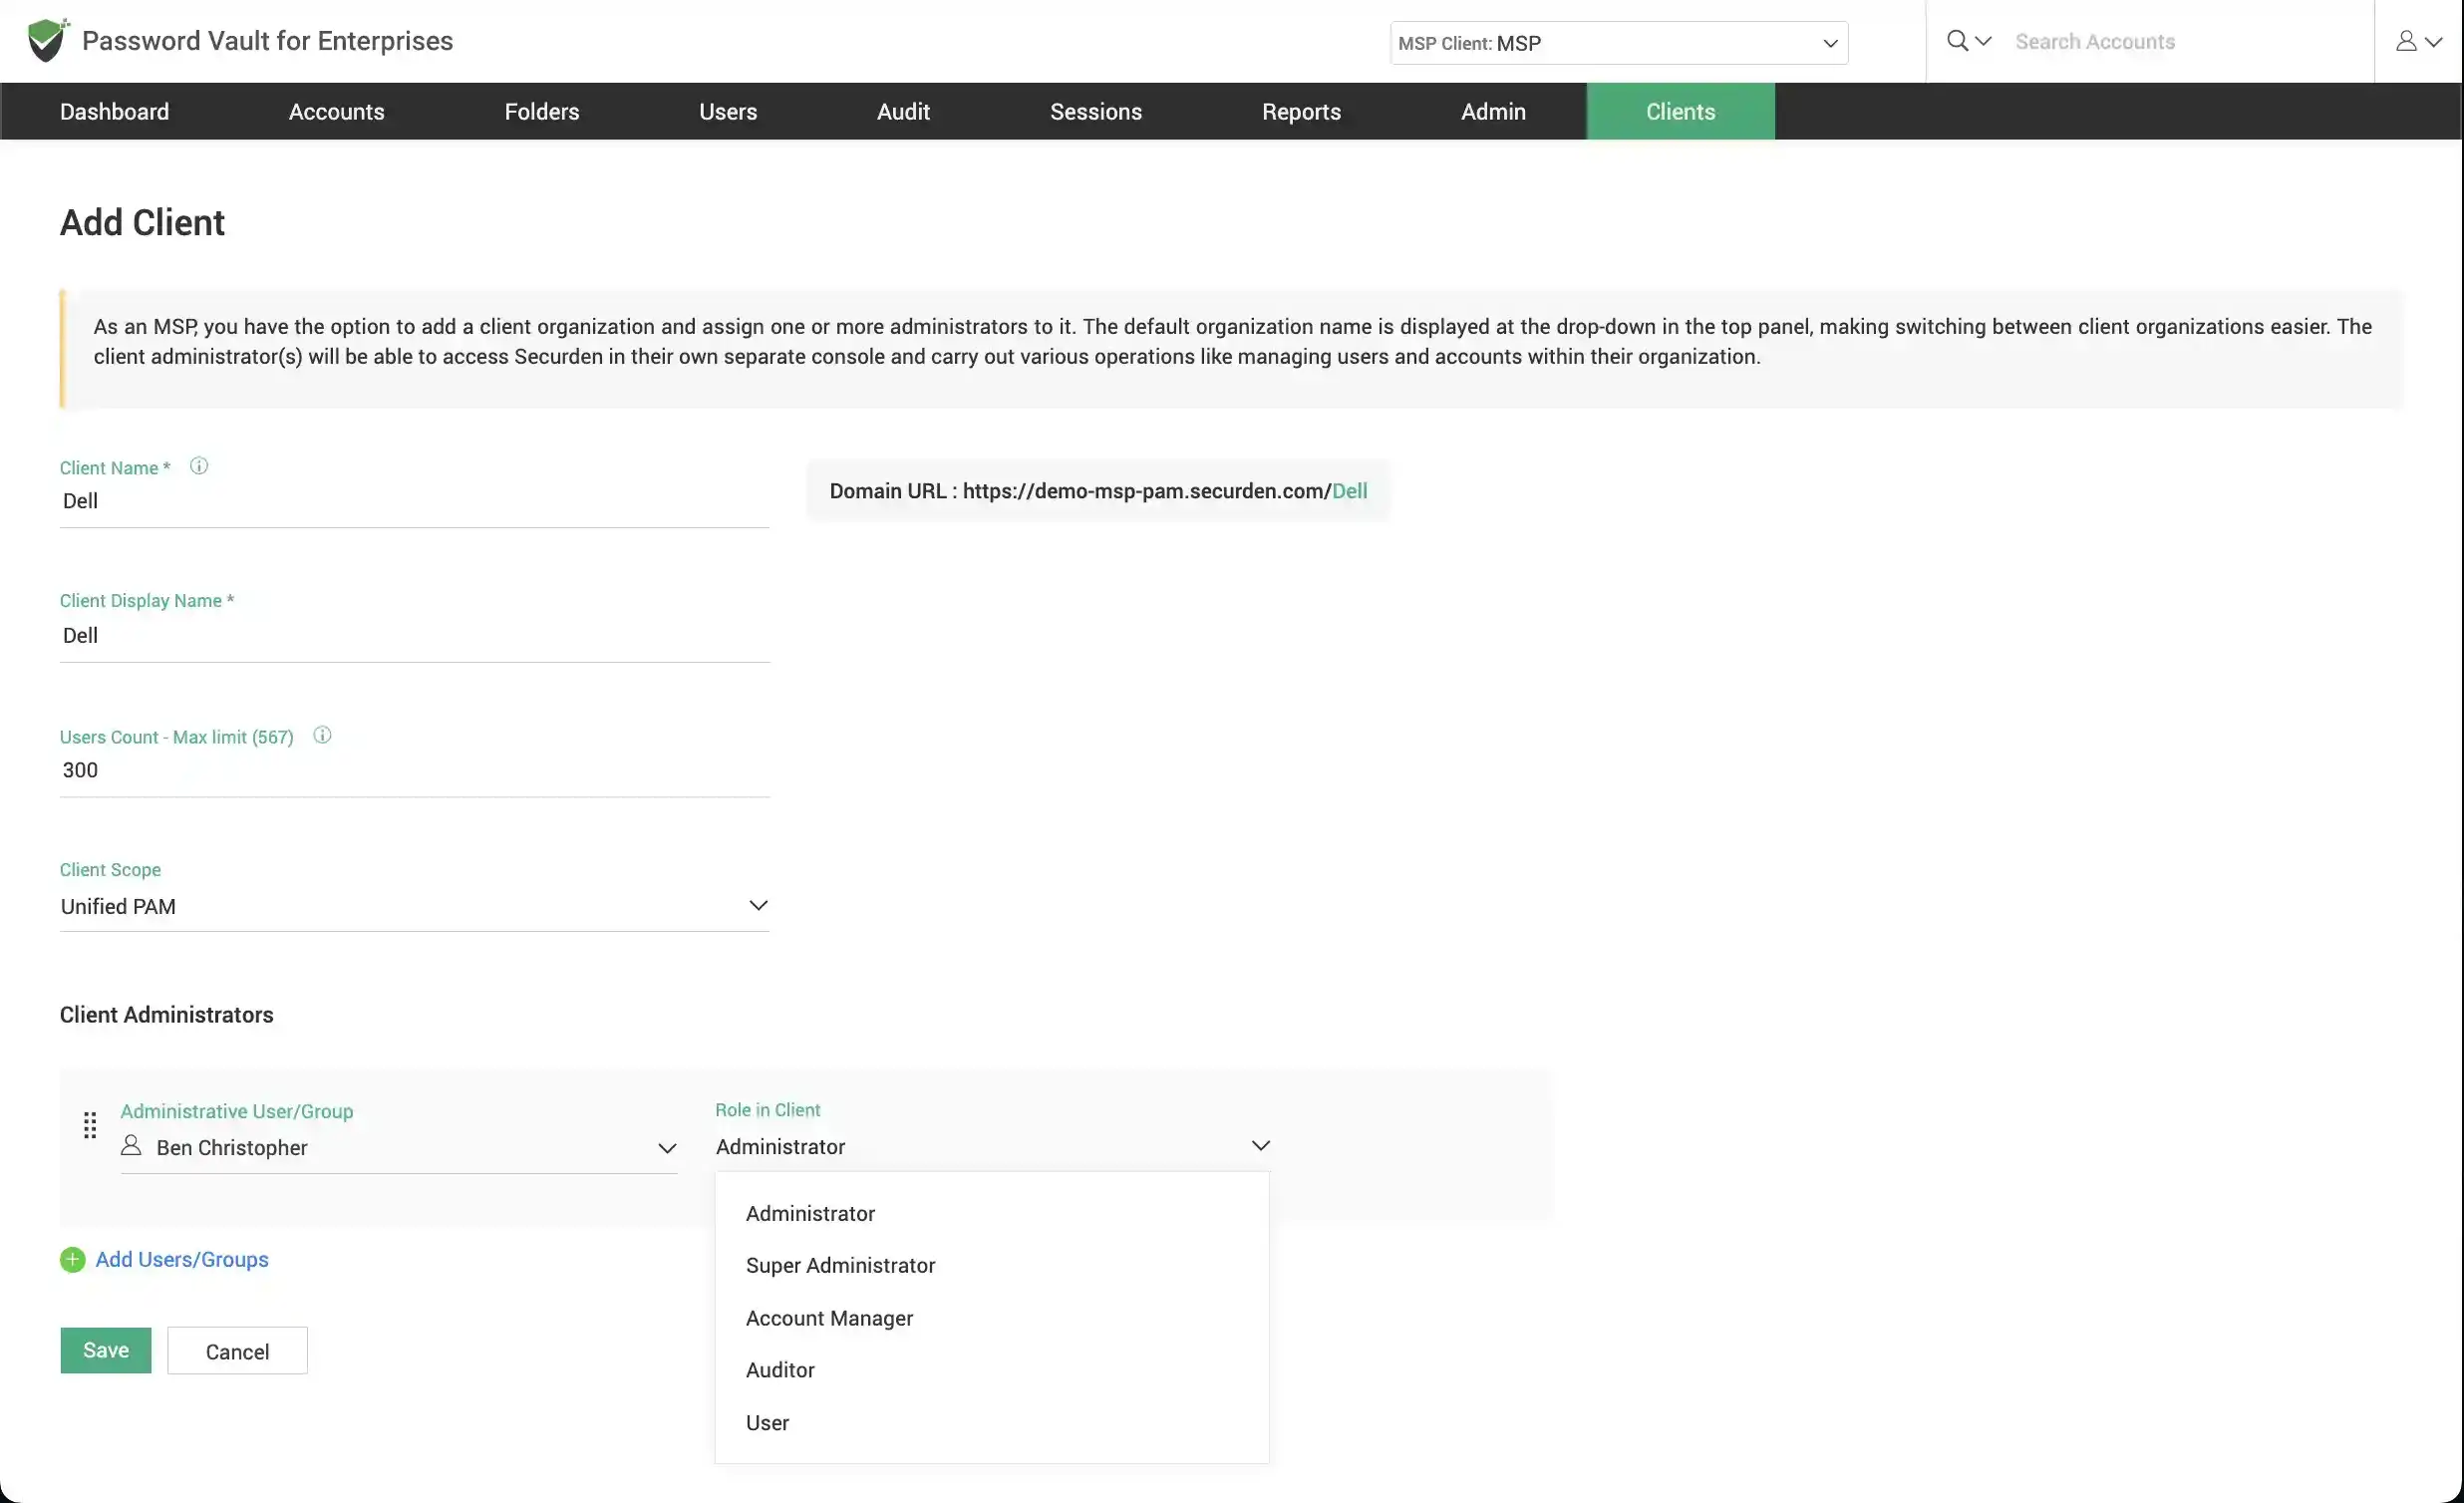Click the info icon next to Users Count
Screen dimensions: 2464x1503
tap(322, 734)
